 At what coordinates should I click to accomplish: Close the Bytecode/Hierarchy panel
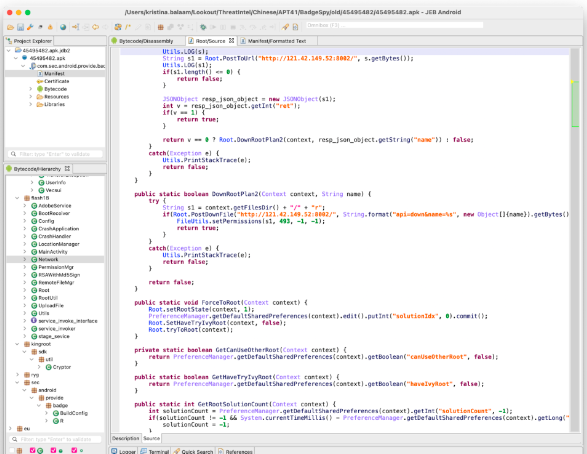[67, 168]
